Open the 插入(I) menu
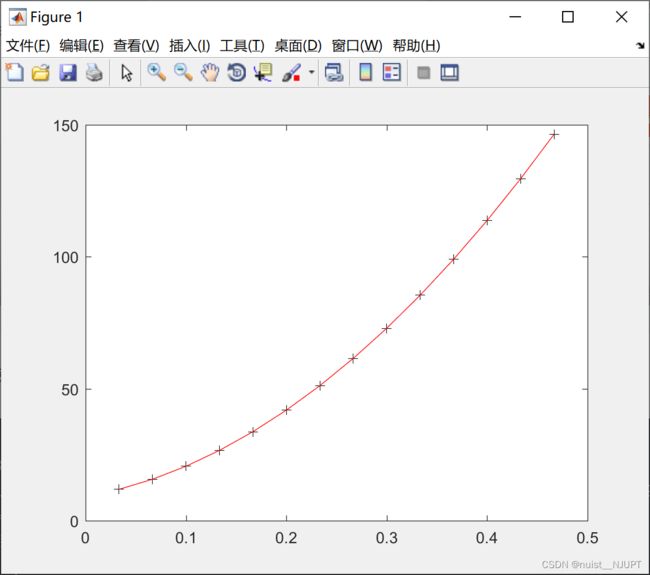Screen dimensions: 650x575 [x=190, y=46]
